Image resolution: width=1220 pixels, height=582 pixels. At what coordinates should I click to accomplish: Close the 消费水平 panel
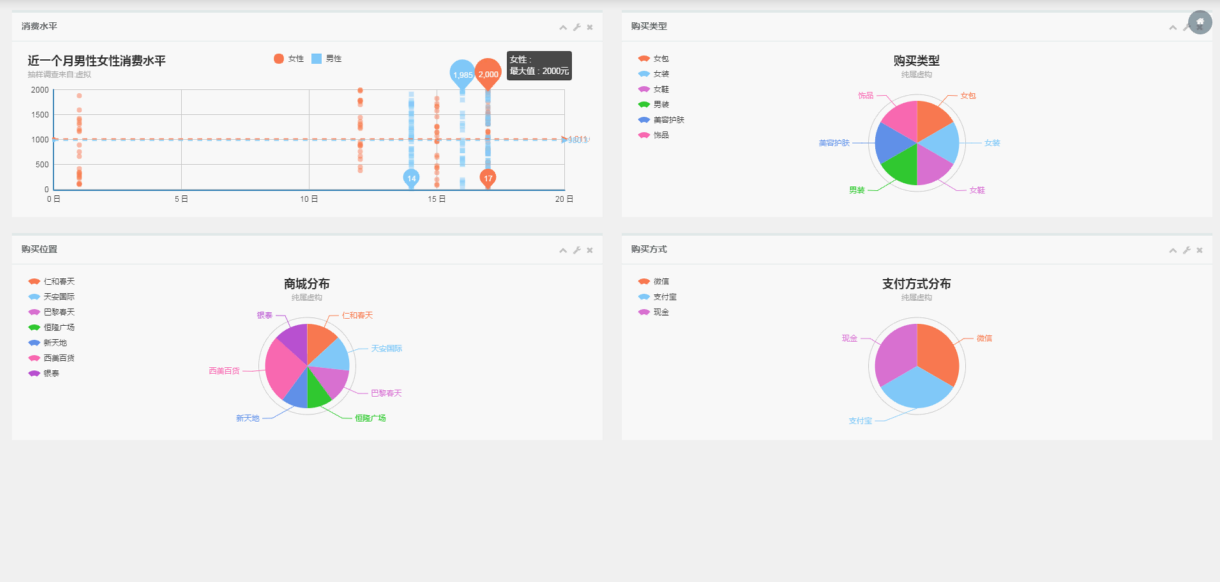pyautogui.click(x=590, y=27)
